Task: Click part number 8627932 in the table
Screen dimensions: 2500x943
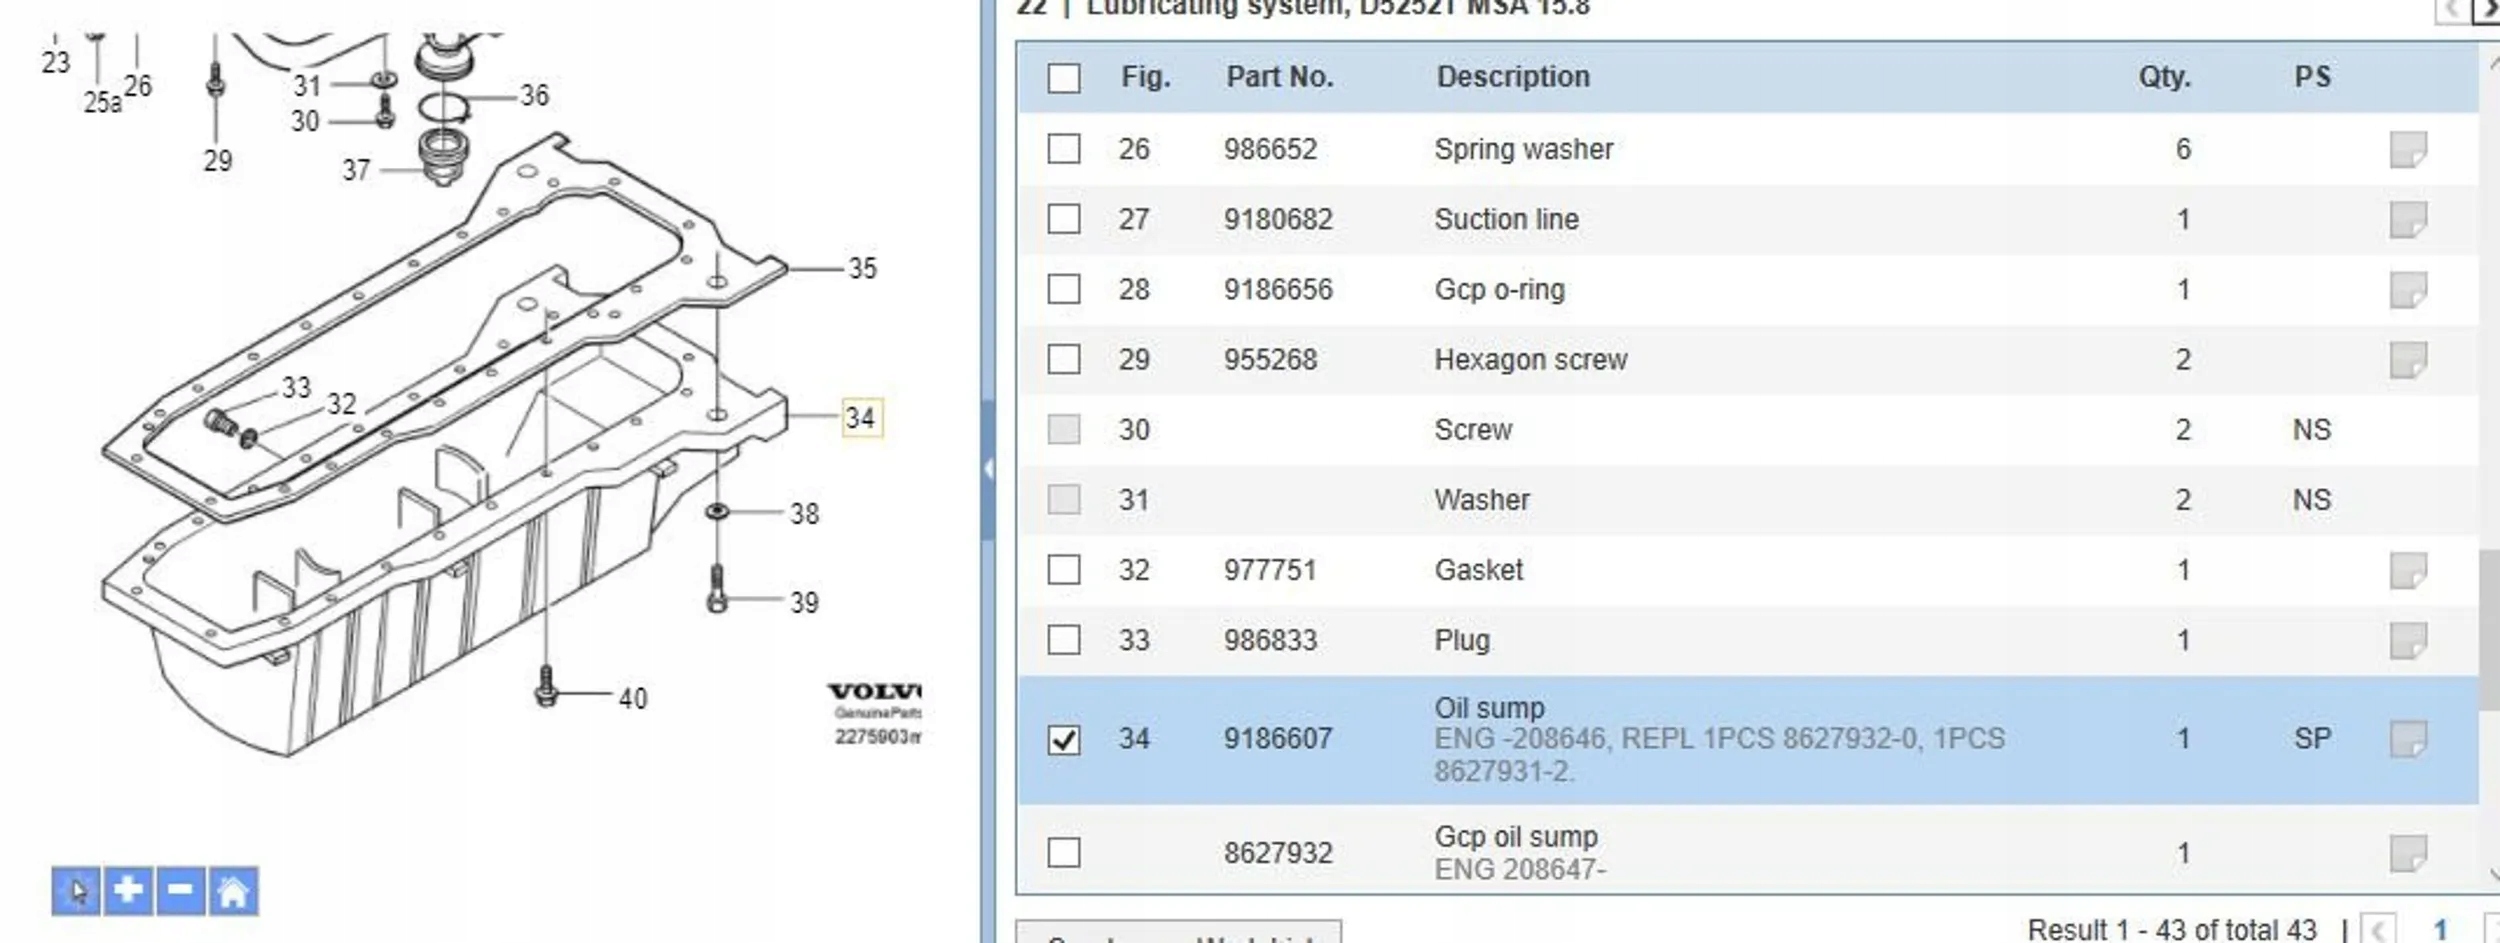Action: (1278, 853)
